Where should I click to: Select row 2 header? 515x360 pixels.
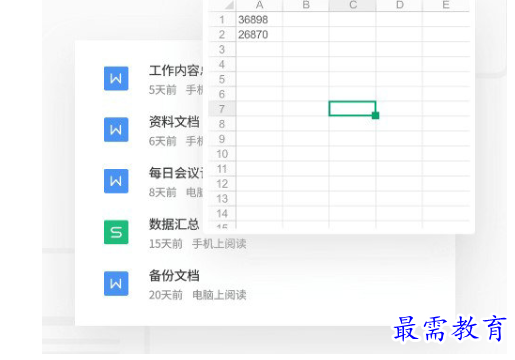tap(222, 34)
